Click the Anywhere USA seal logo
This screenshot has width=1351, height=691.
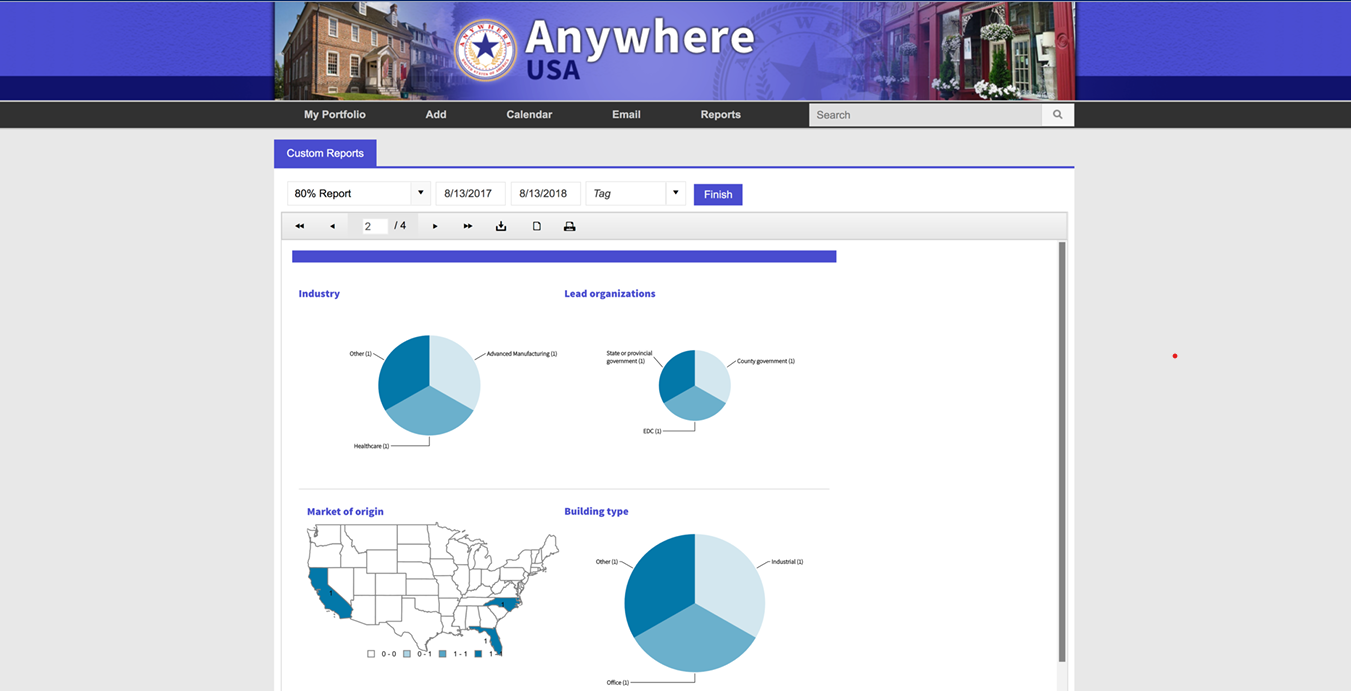[485, 49]
